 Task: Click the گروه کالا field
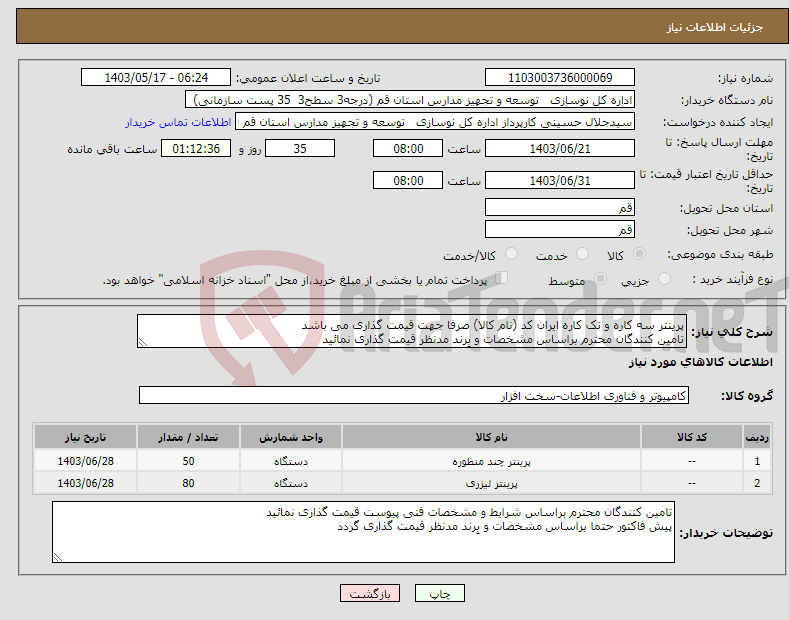tap(414, 396)
